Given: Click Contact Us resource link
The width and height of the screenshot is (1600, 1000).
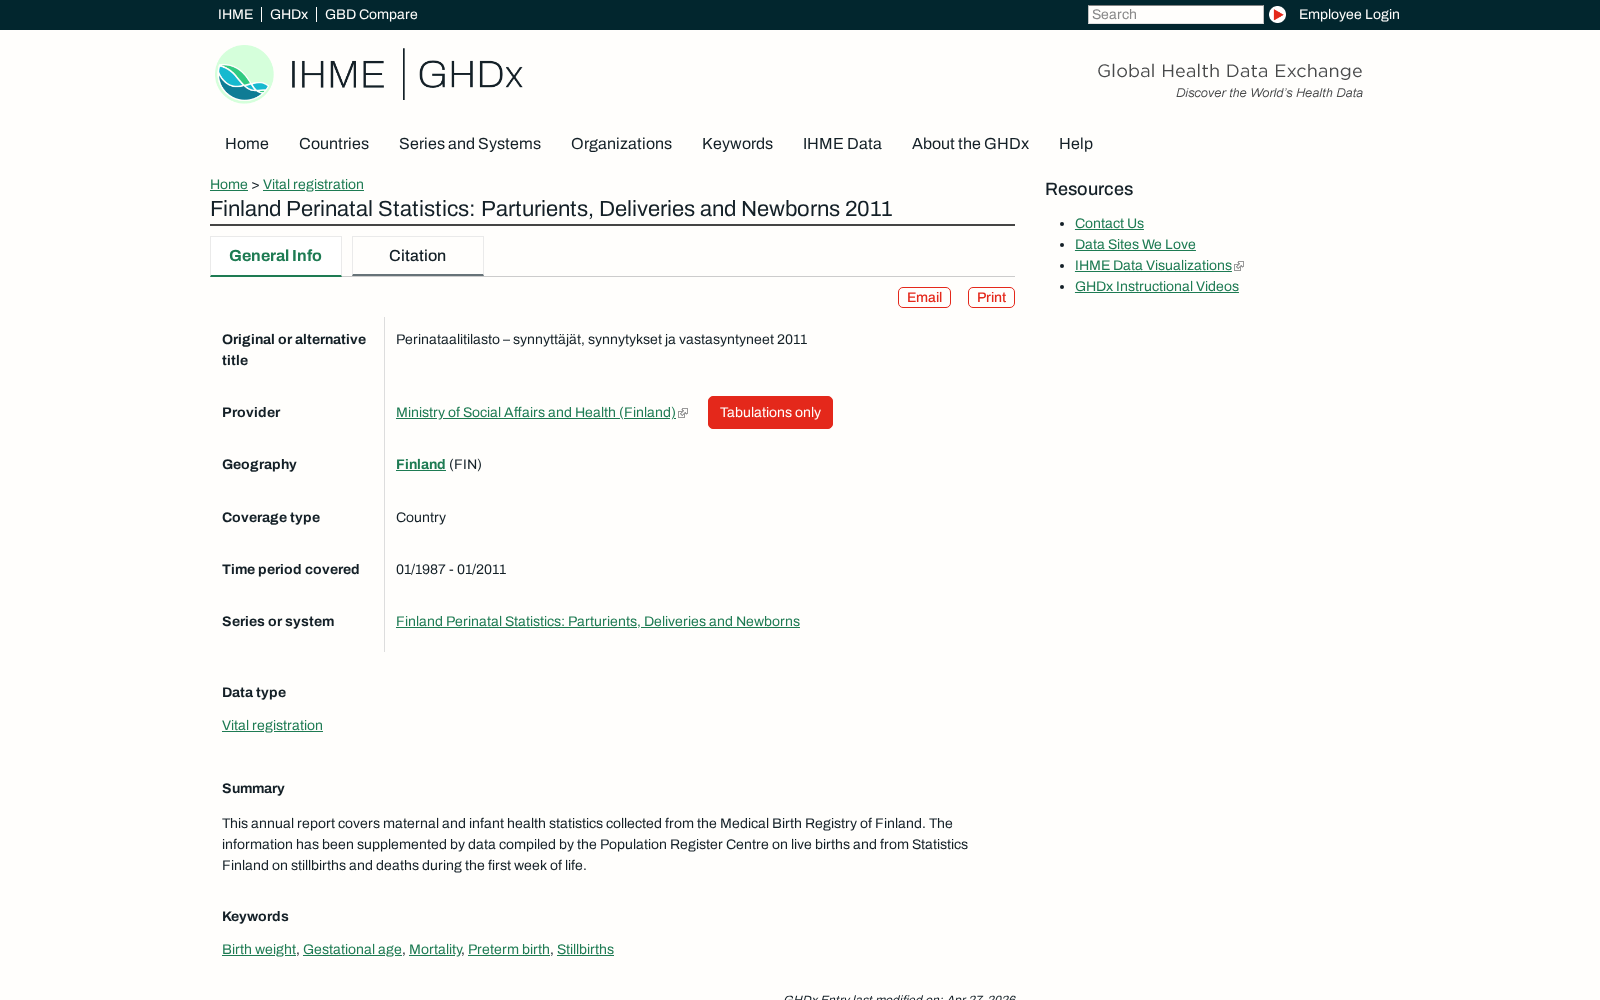Looking at the screenshot, I should (x=1109, y=224).
